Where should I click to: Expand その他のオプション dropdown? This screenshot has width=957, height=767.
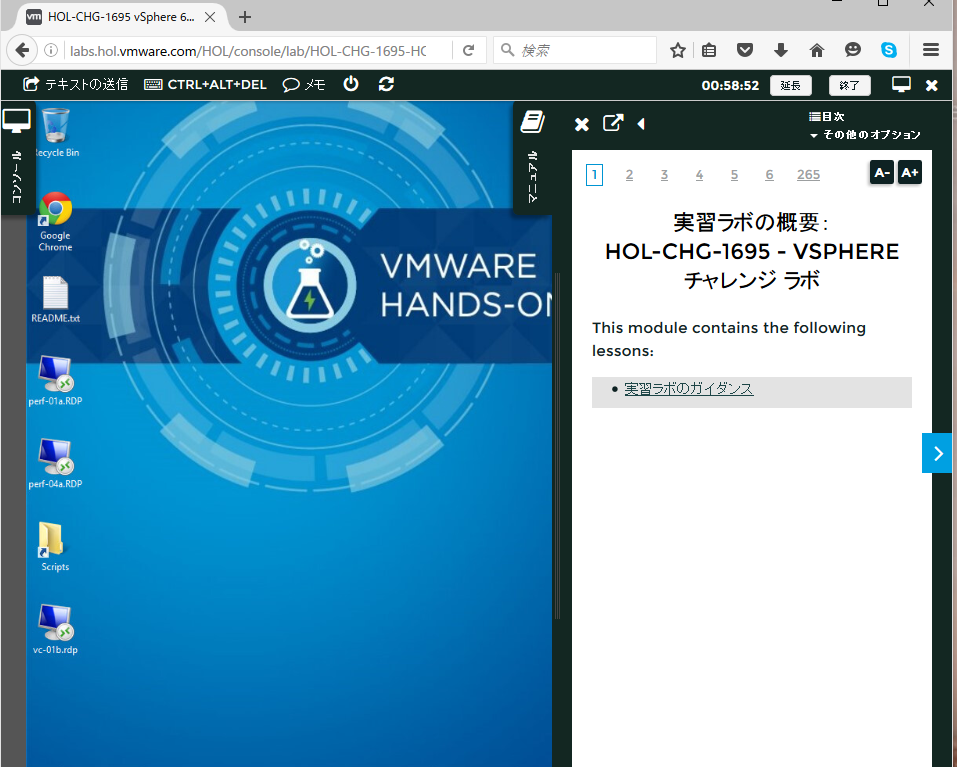click(x=865, y=135)
